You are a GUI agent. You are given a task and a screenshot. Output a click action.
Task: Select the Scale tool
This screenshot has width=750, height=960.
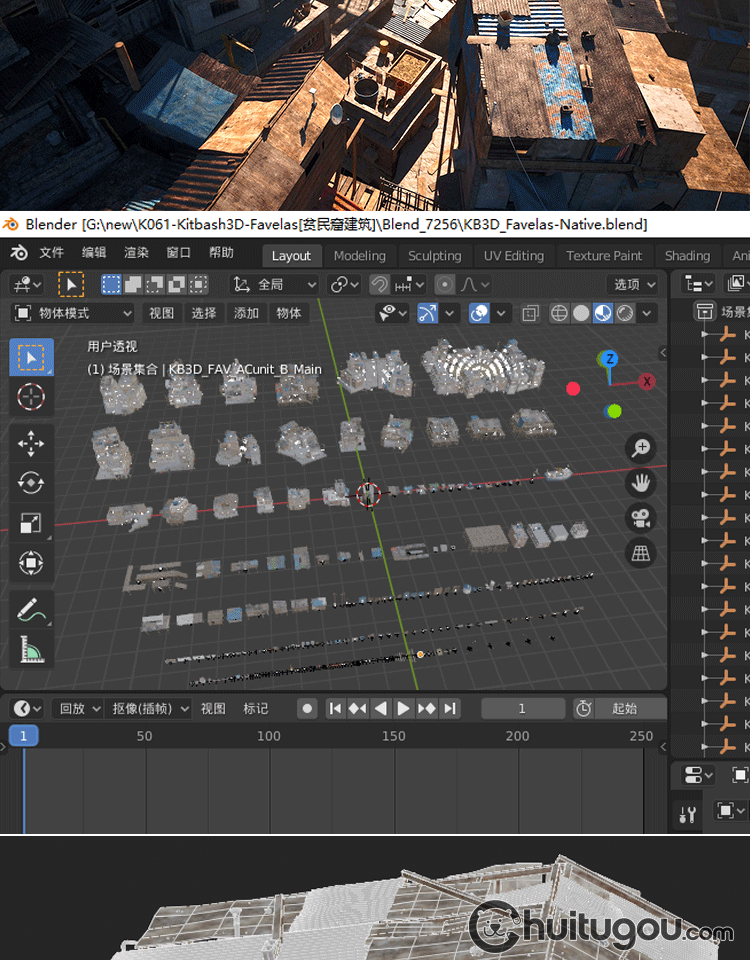(x=31, y=523)
